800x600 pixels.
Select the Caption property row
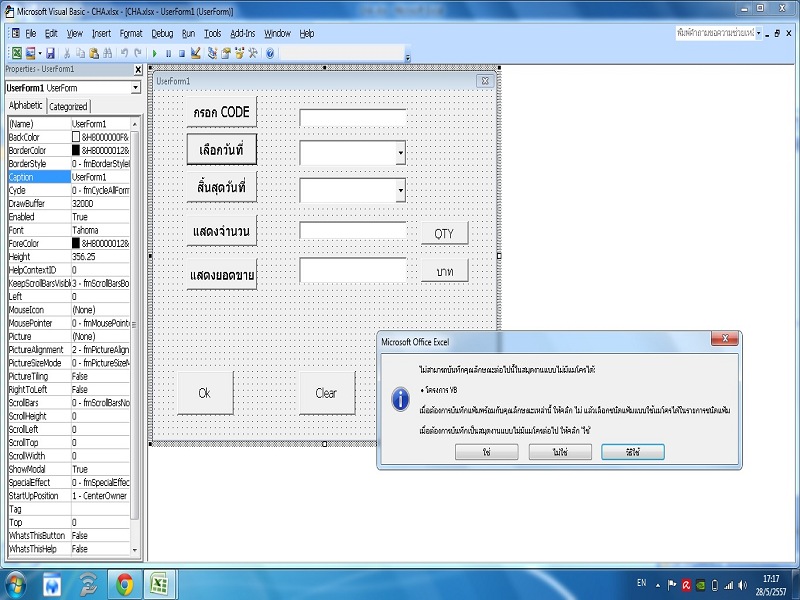tap(38, 177)
